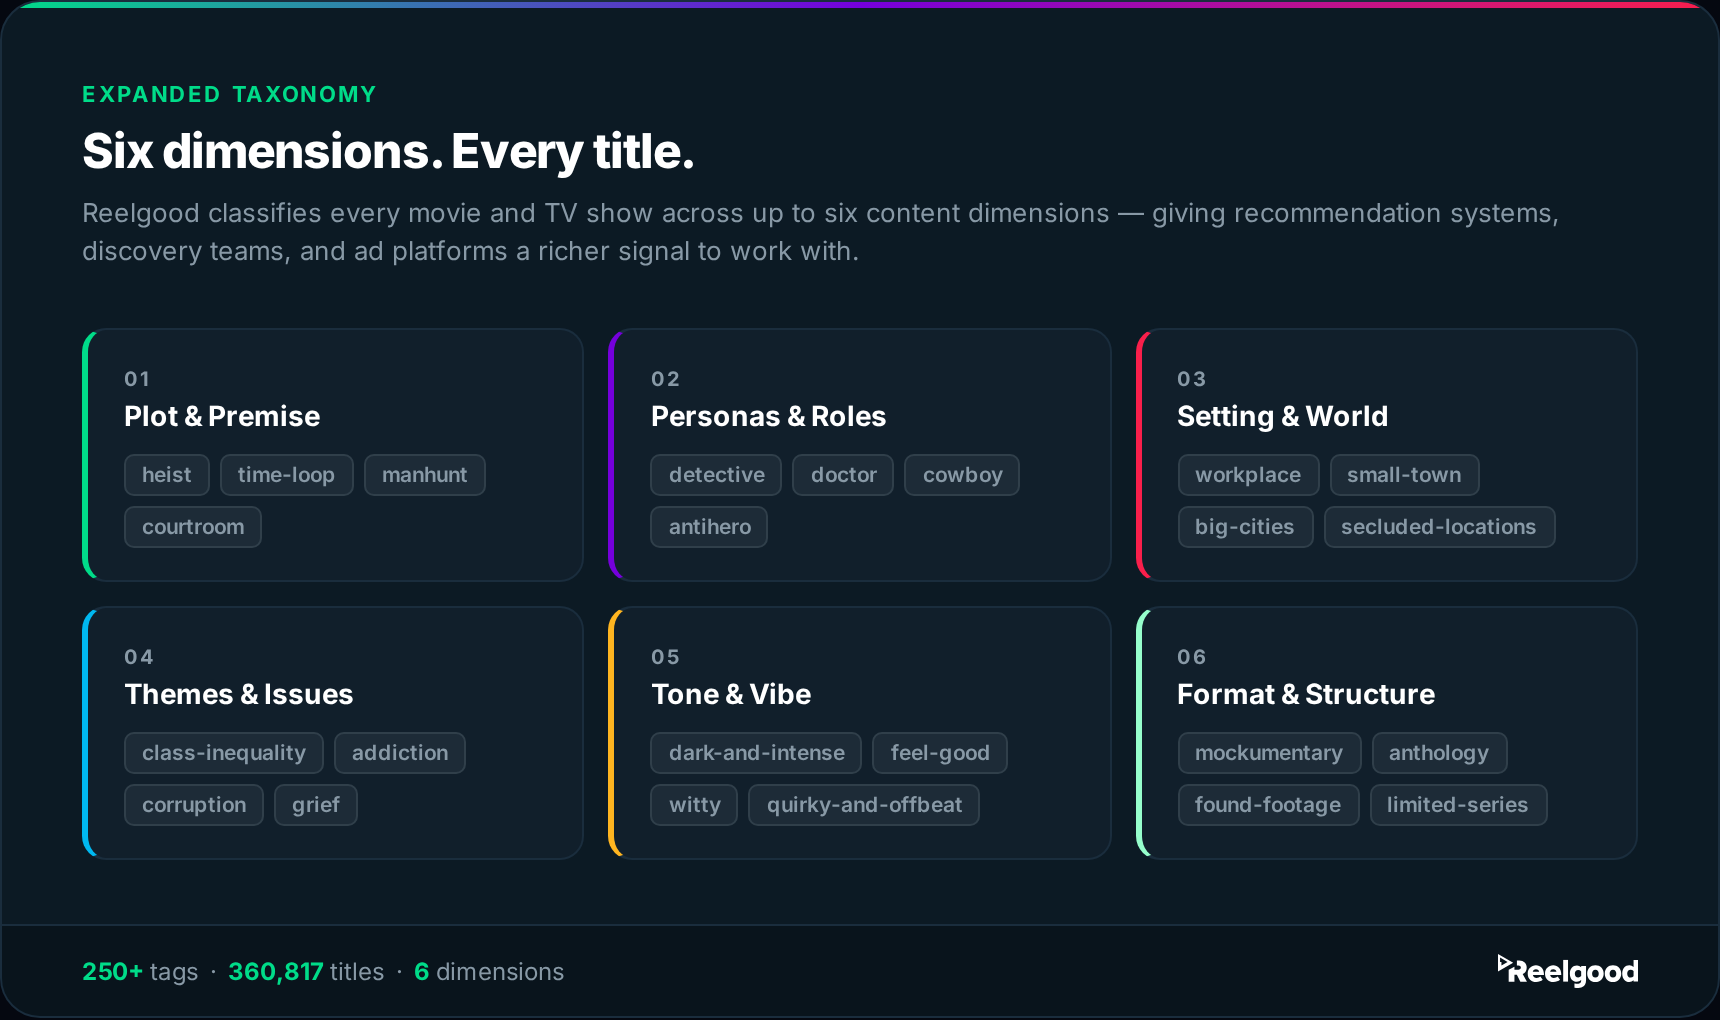Viewport: 1720px width, 1020px height.
Task: Click the 03 card number
Action: pyautogui.click(x=1191, y=379)
